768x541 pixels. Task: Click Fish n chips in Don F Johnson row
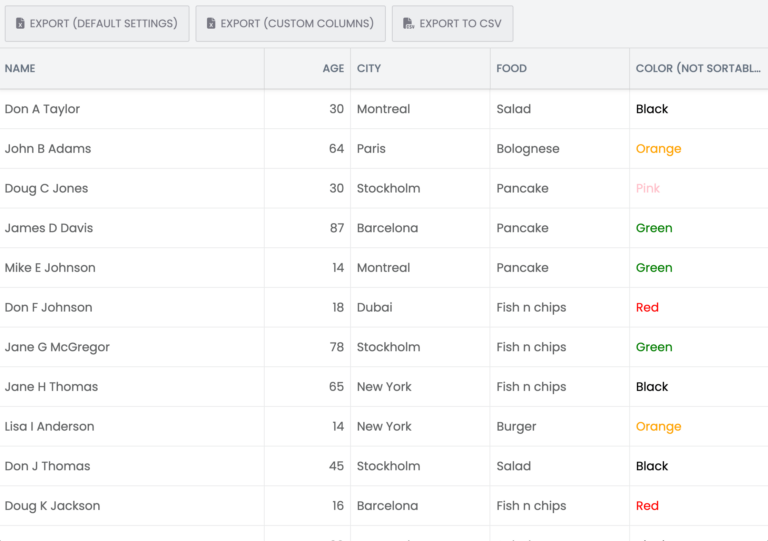pos(531,307)
